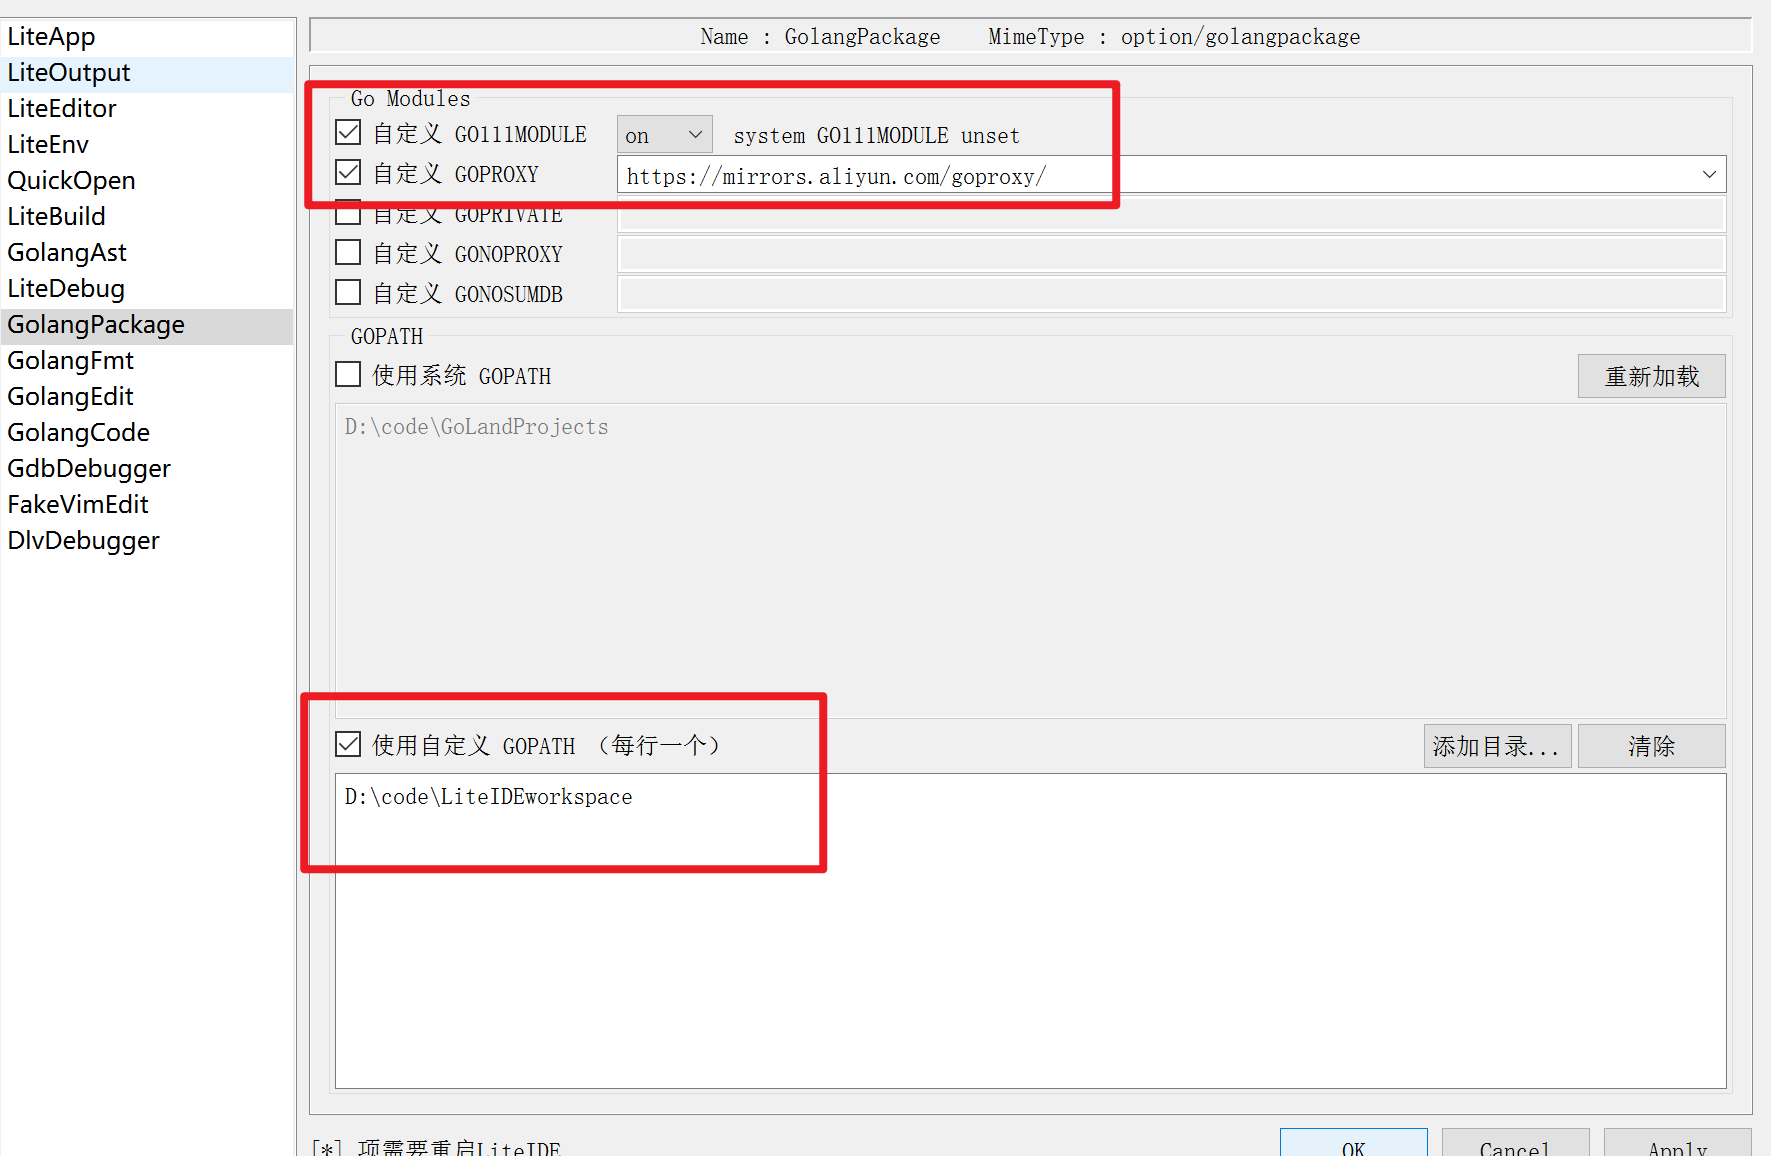Check the 自定义 GONOSUMDB option

[347, 292]
